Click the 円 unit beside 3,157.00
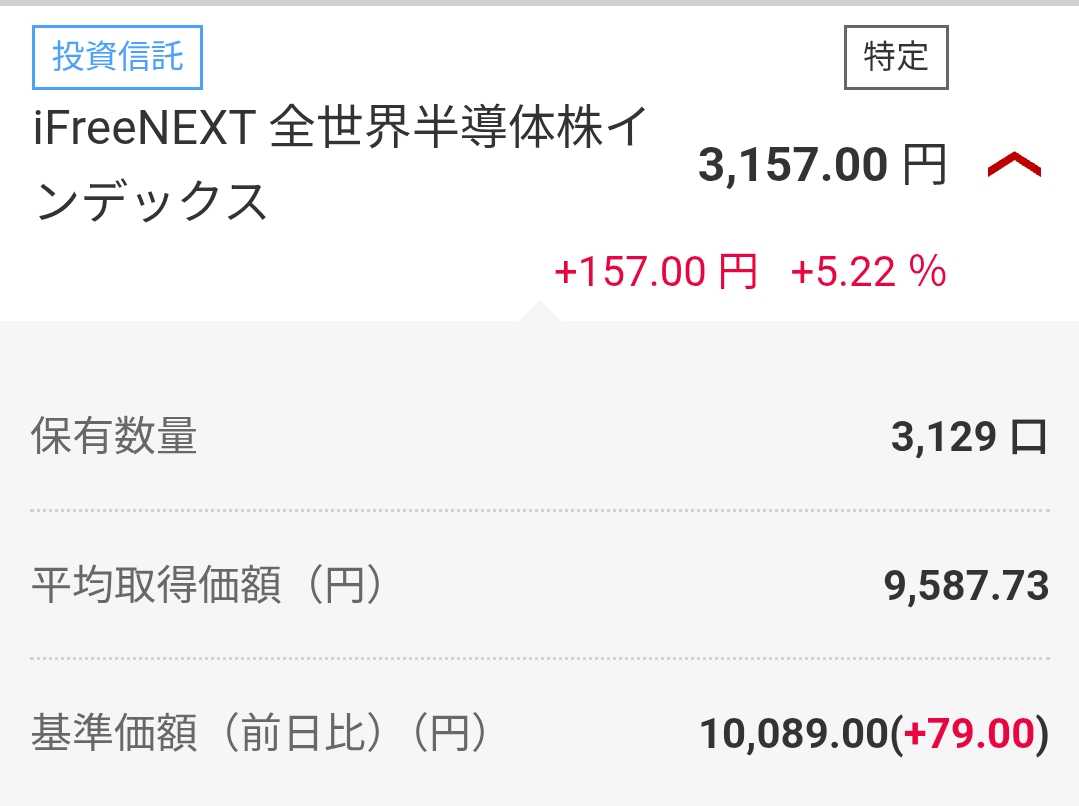1079x806 pixels. (924, 166)
